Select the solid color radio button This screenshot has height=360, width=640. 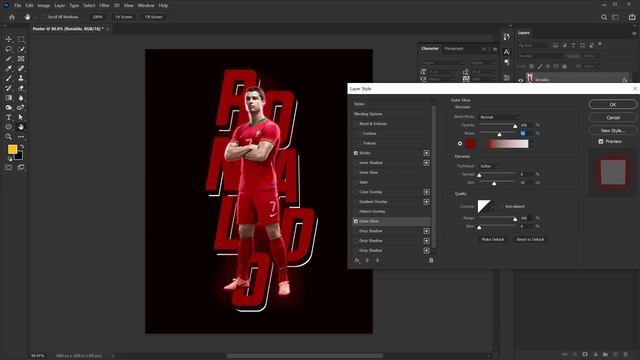[x=460, y=144]
